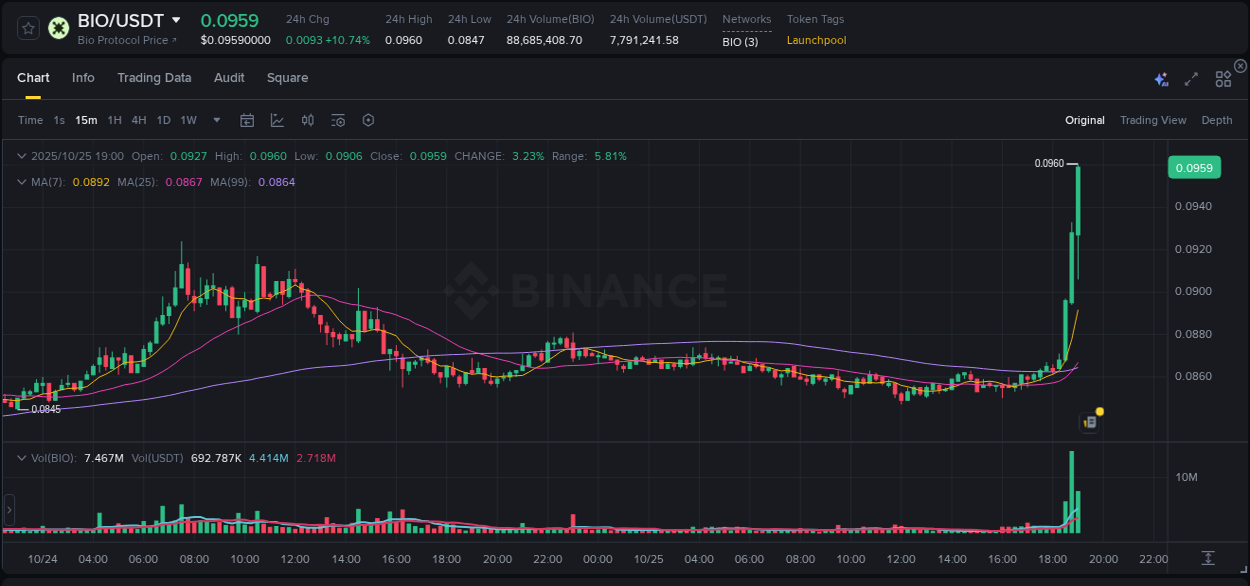Collapse the volume panel chevron
1250x586 pixels.
click(x=22, y=458)
